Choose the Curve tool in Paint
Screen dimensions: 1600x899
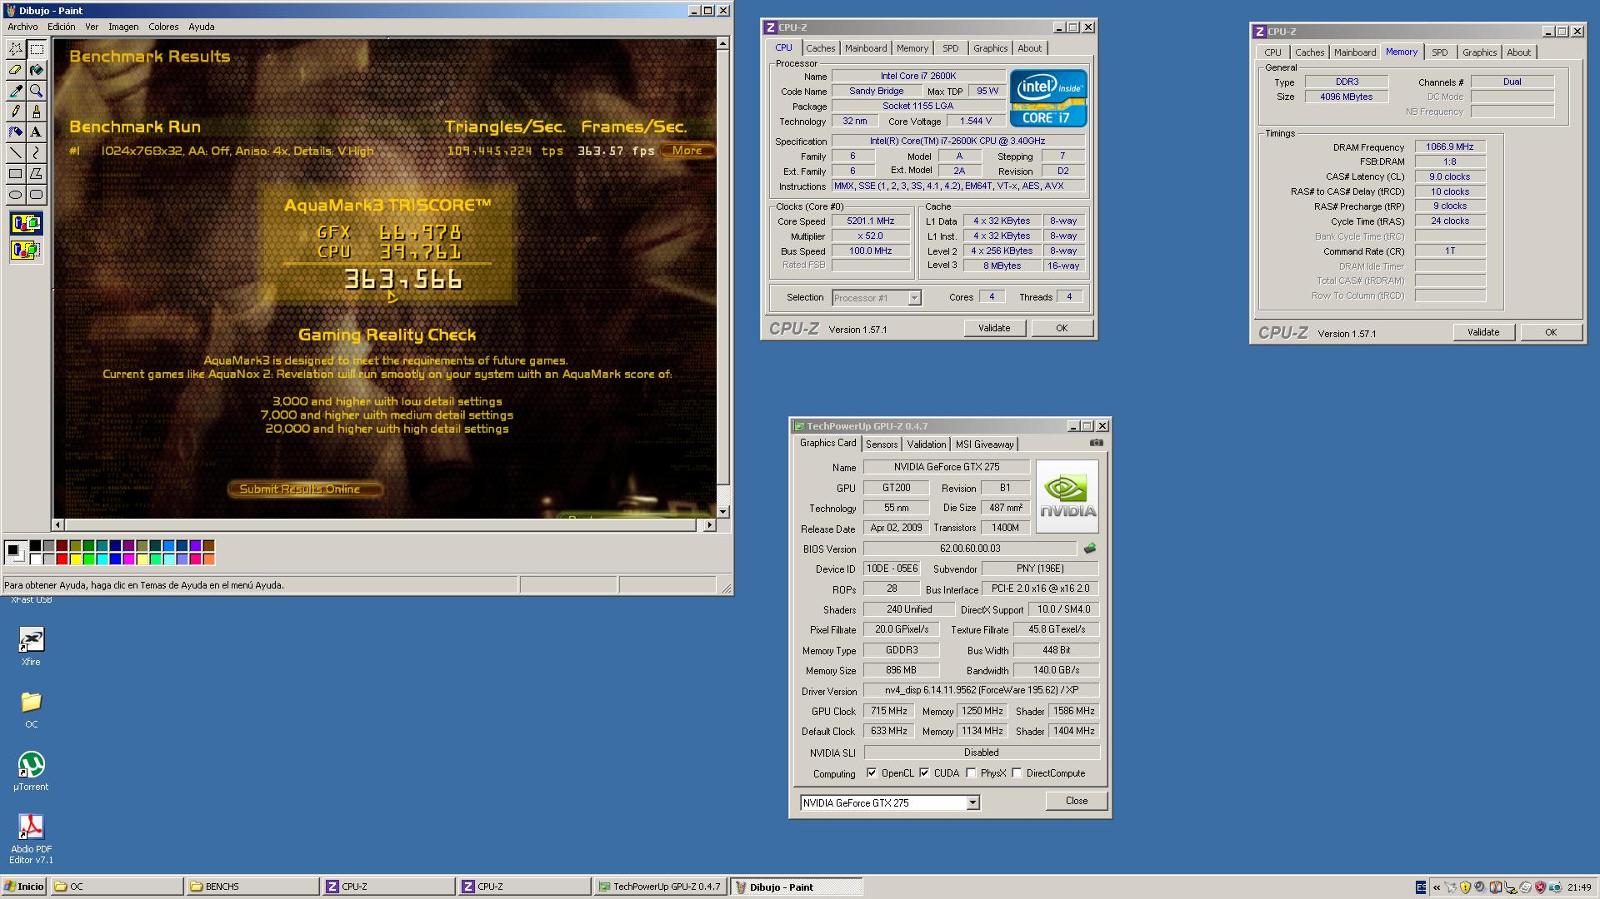pyautogui.click(x=36, y=153)
